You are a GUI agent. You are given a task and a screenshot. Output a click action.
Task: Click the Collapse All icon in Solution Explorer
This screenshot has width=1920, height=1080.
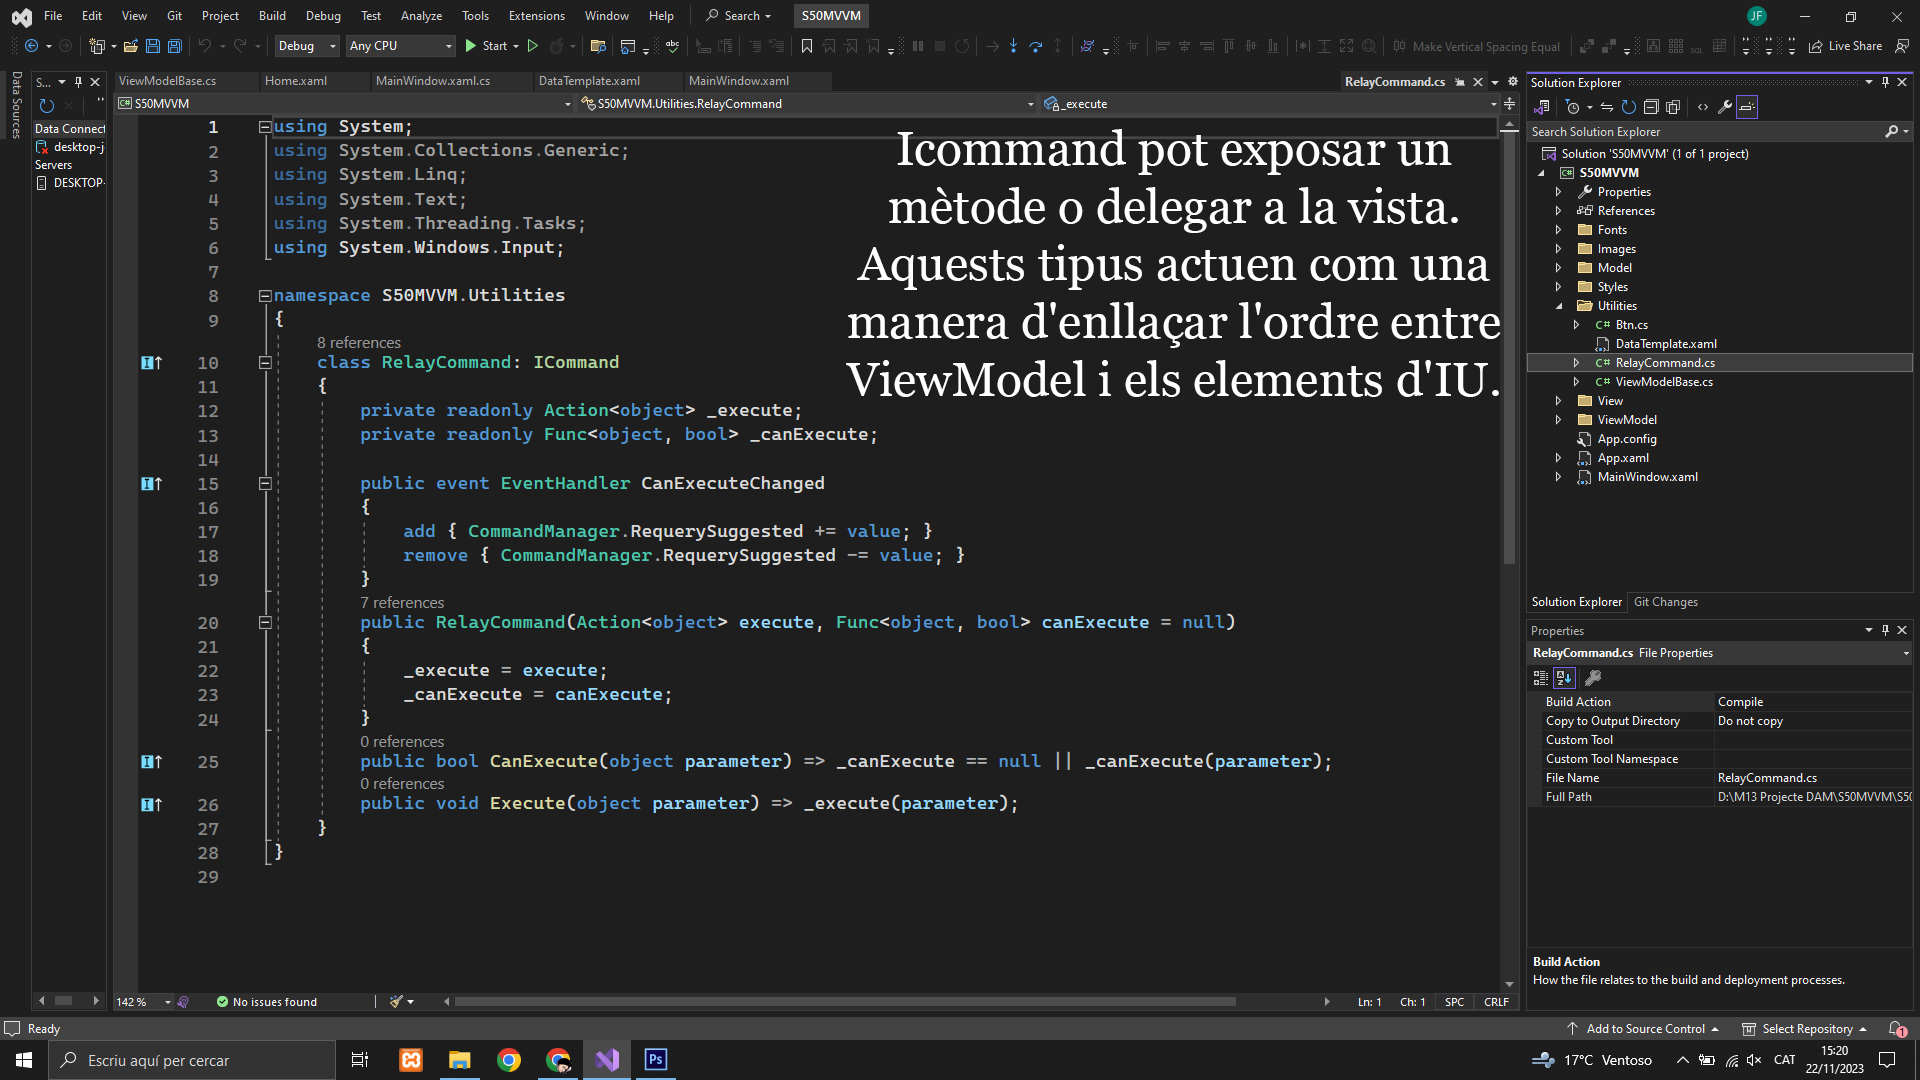coord(1651,107)
